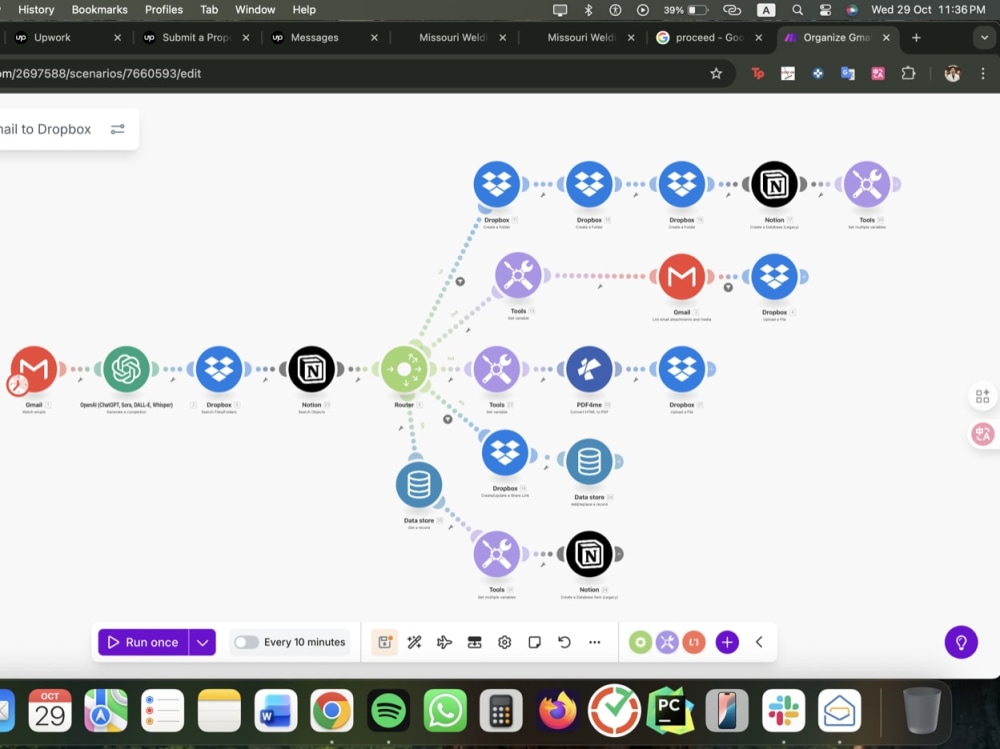Open Tools module before Notion Create Database Item
The image size is (1000, 749).
pyautogui.click(x=496, y=554)
